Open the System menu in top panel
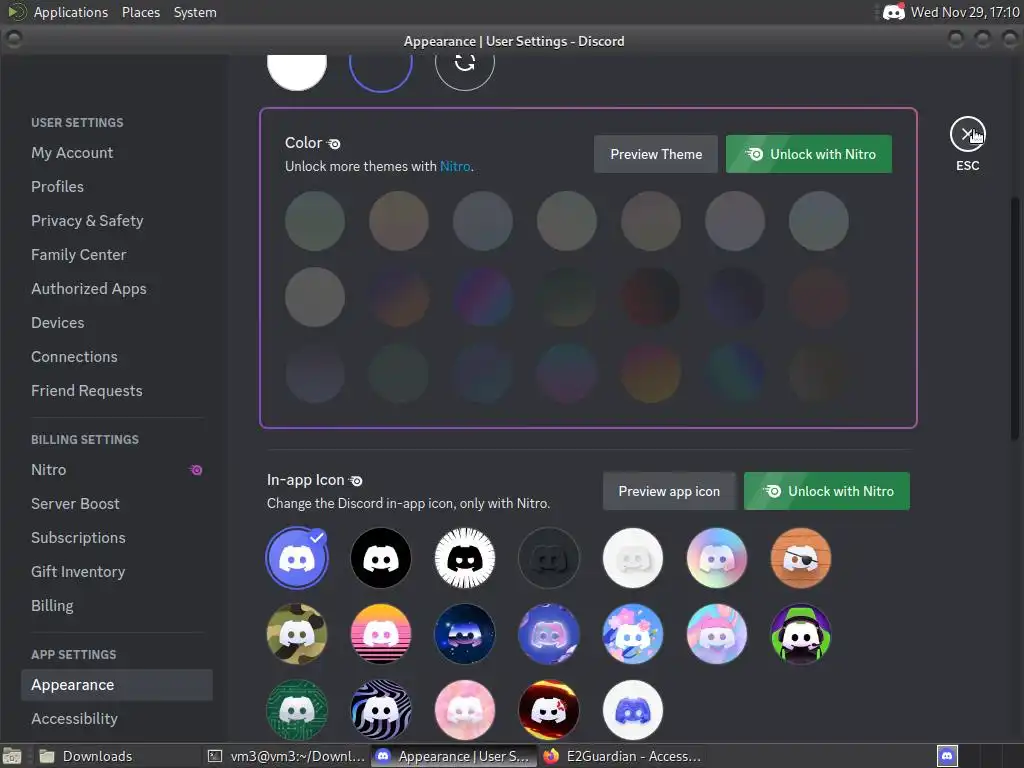This screenshot has height=768, width=1024. point(195,12)
